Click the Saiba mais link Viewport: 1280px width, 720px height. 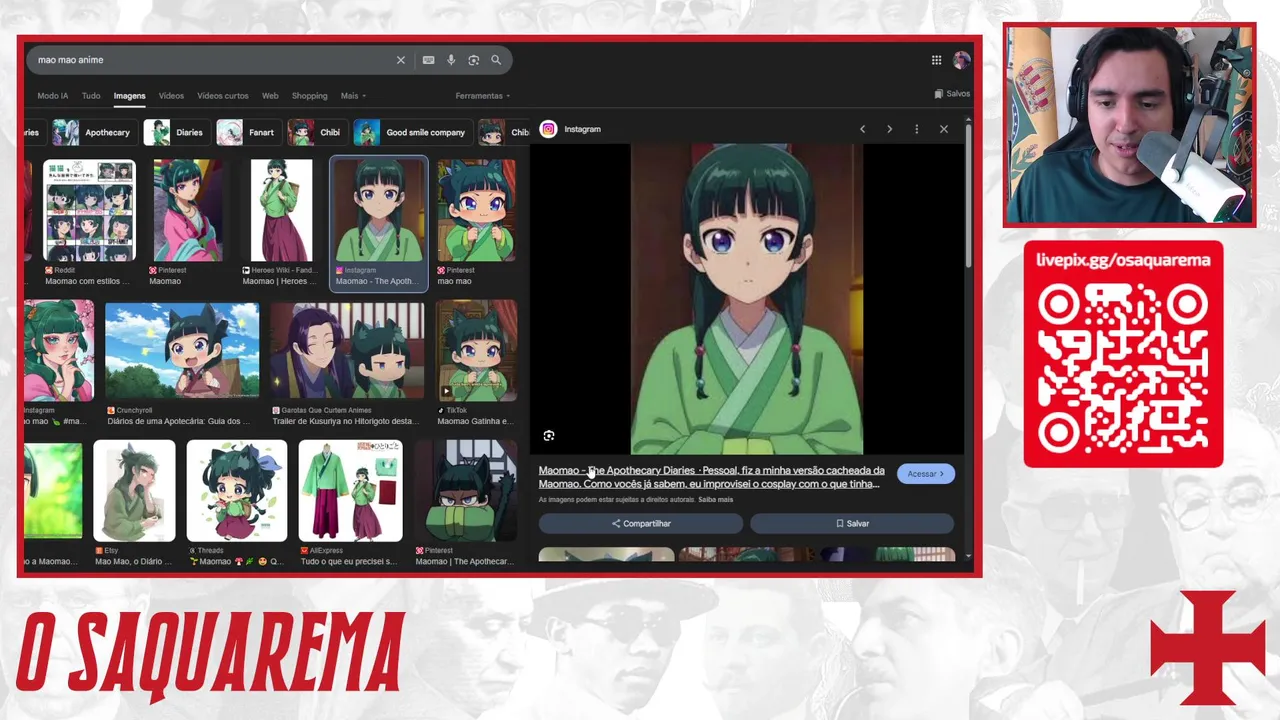pos(715,499)
